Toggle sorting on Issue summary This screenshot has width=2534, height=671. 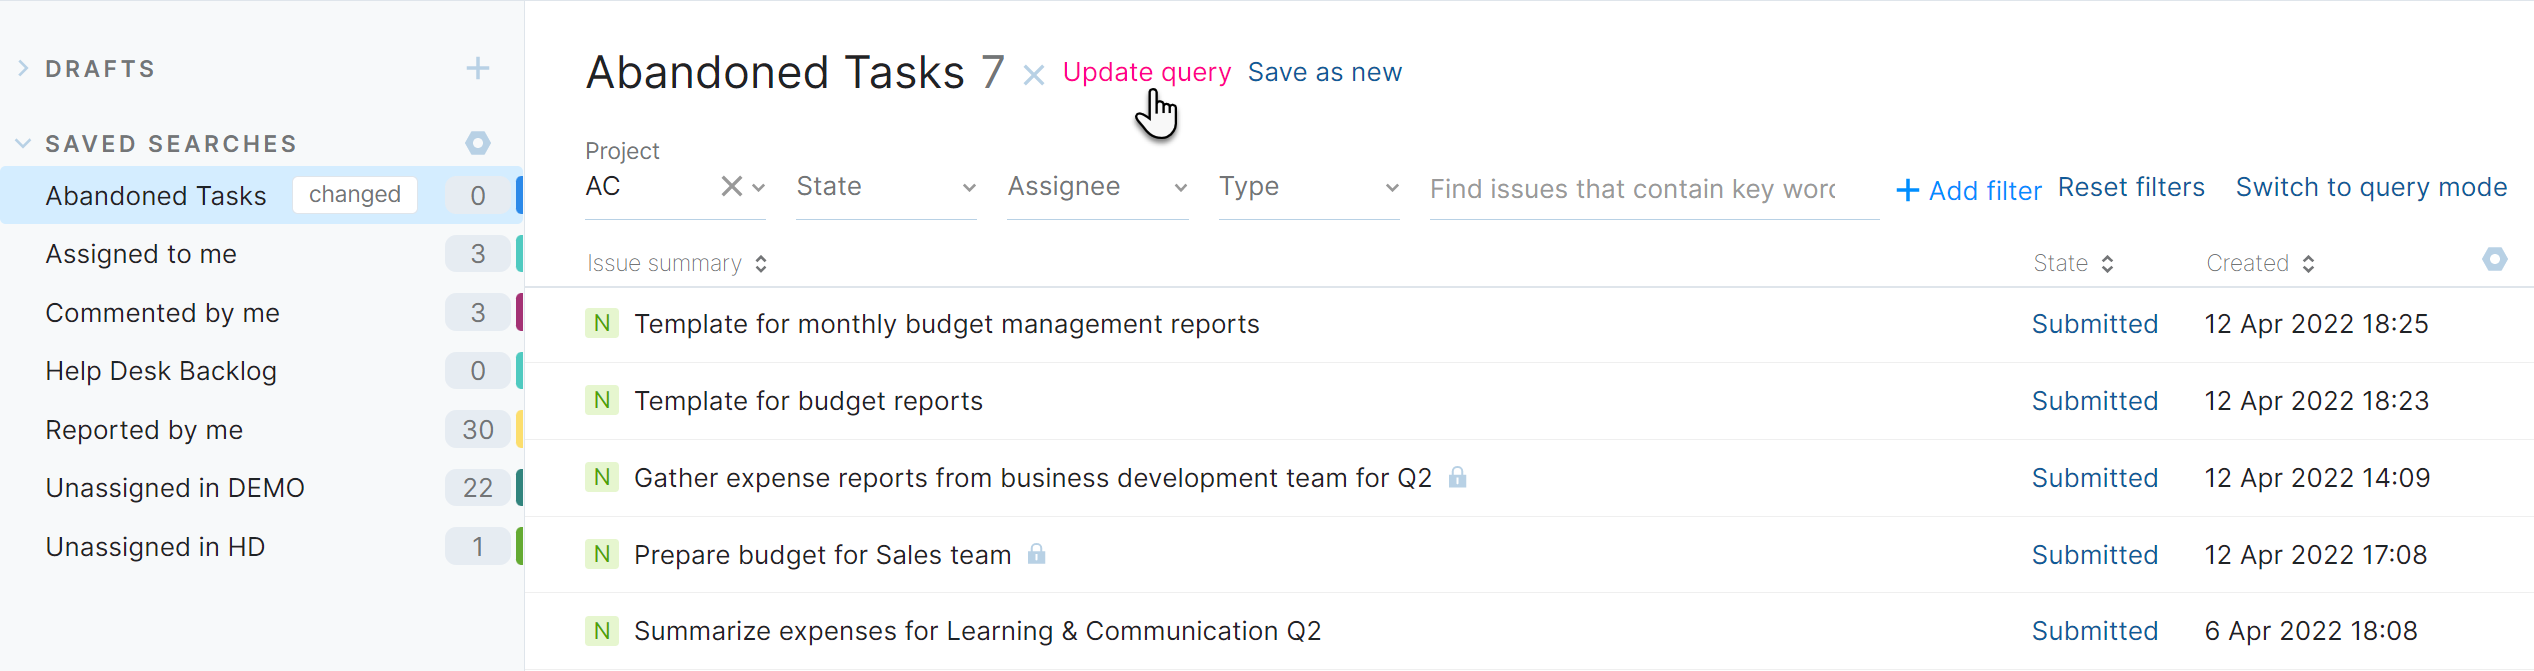coord(760,262)
